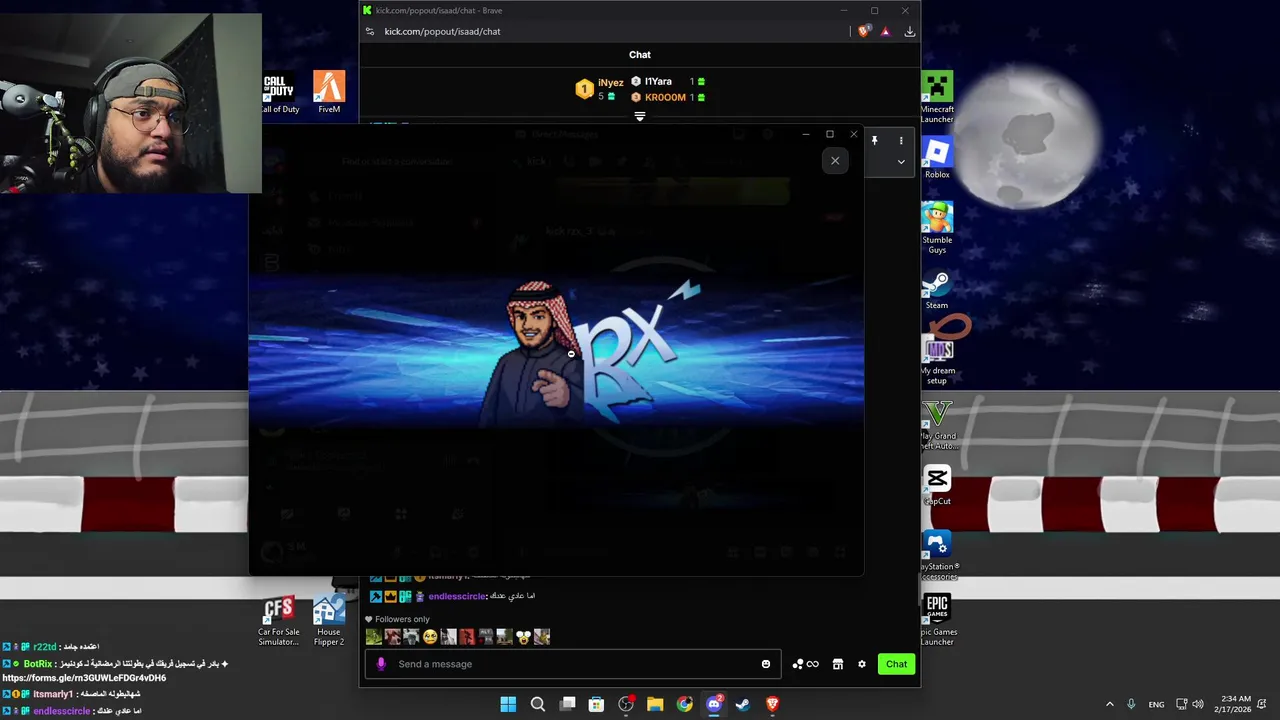Select the surprised emoji emote in quick emotes
This screenshot has height=720, width=1280.
tap(523, 636)
